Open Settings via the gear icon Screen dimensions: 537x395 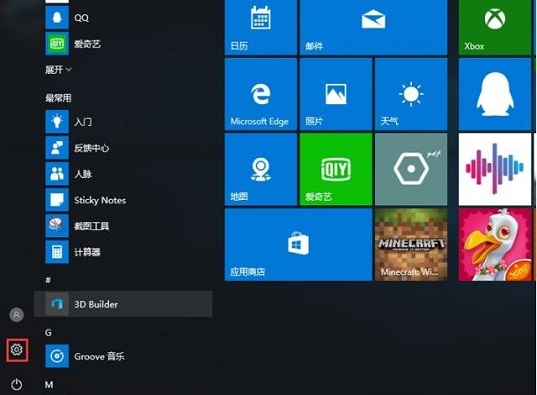pos(16,350)
